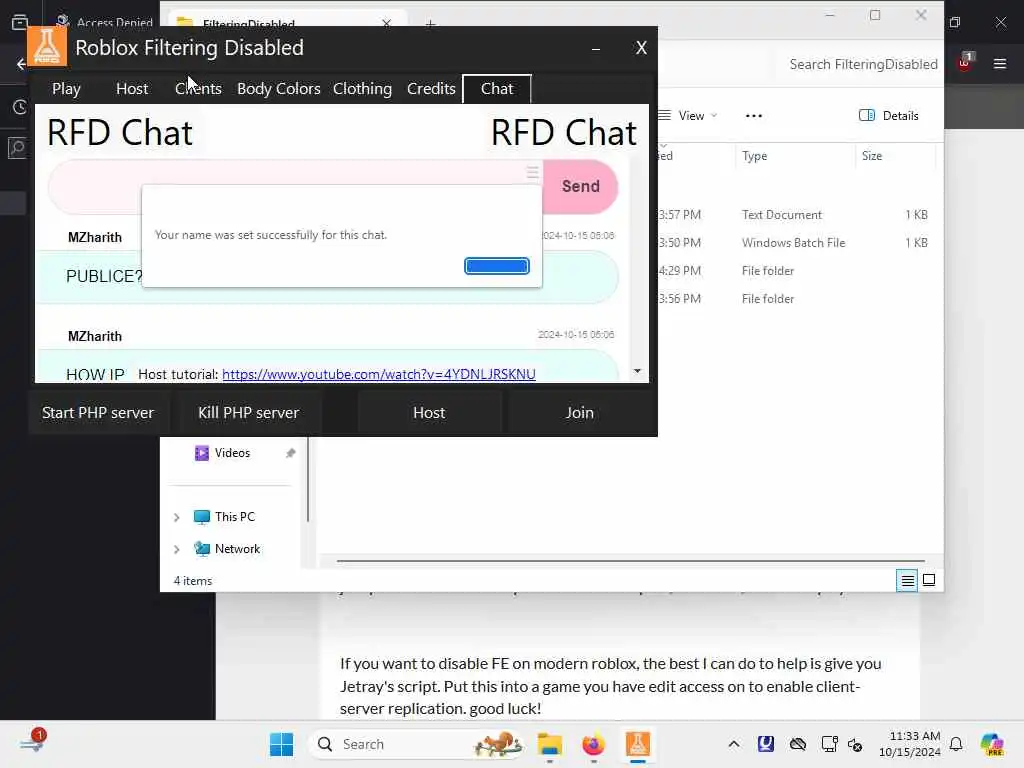The width and height of the screenshot is (1024, 768).
Task: Expand the This PC tree node
Action: [176, 517]
